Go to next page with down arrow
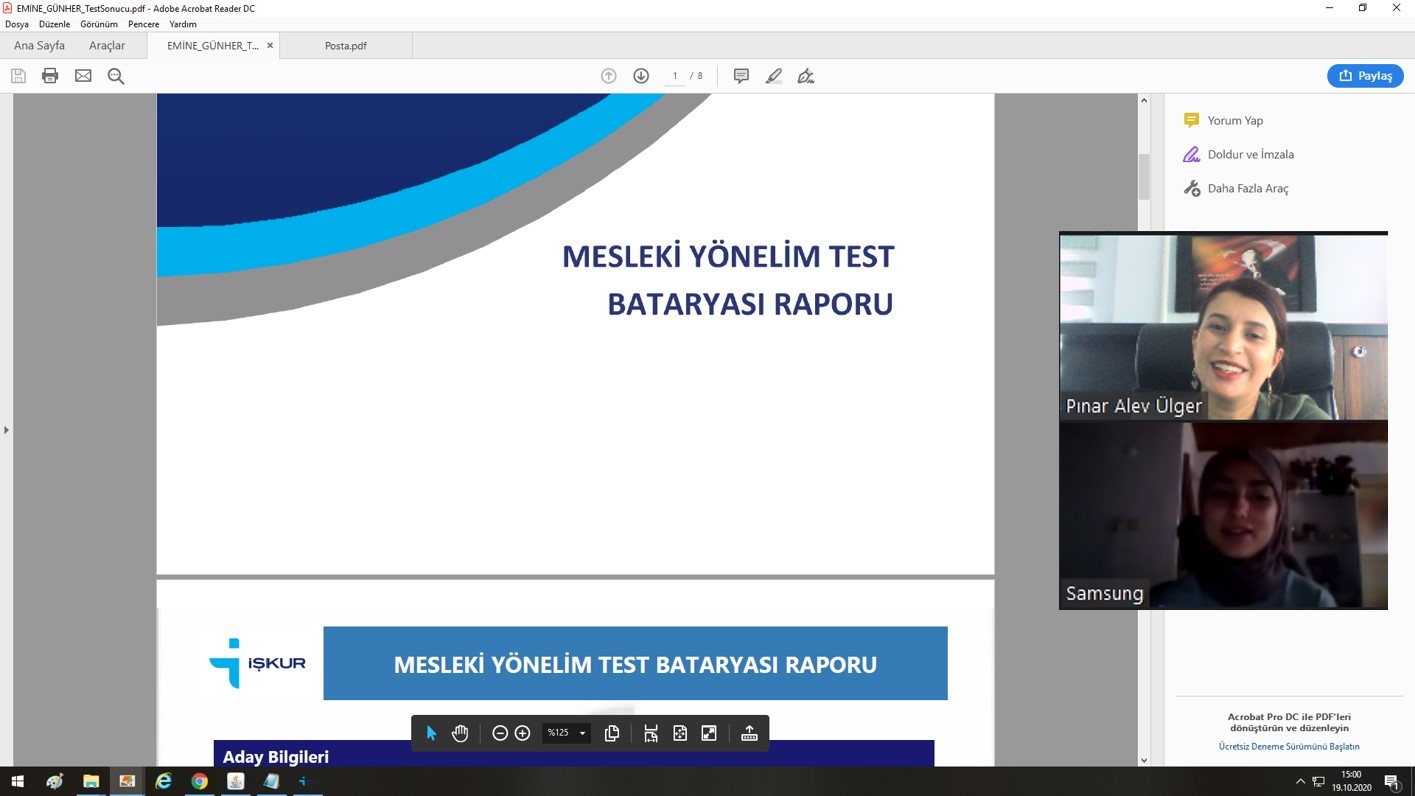1415x796 pixels. [x=641, y=76]
